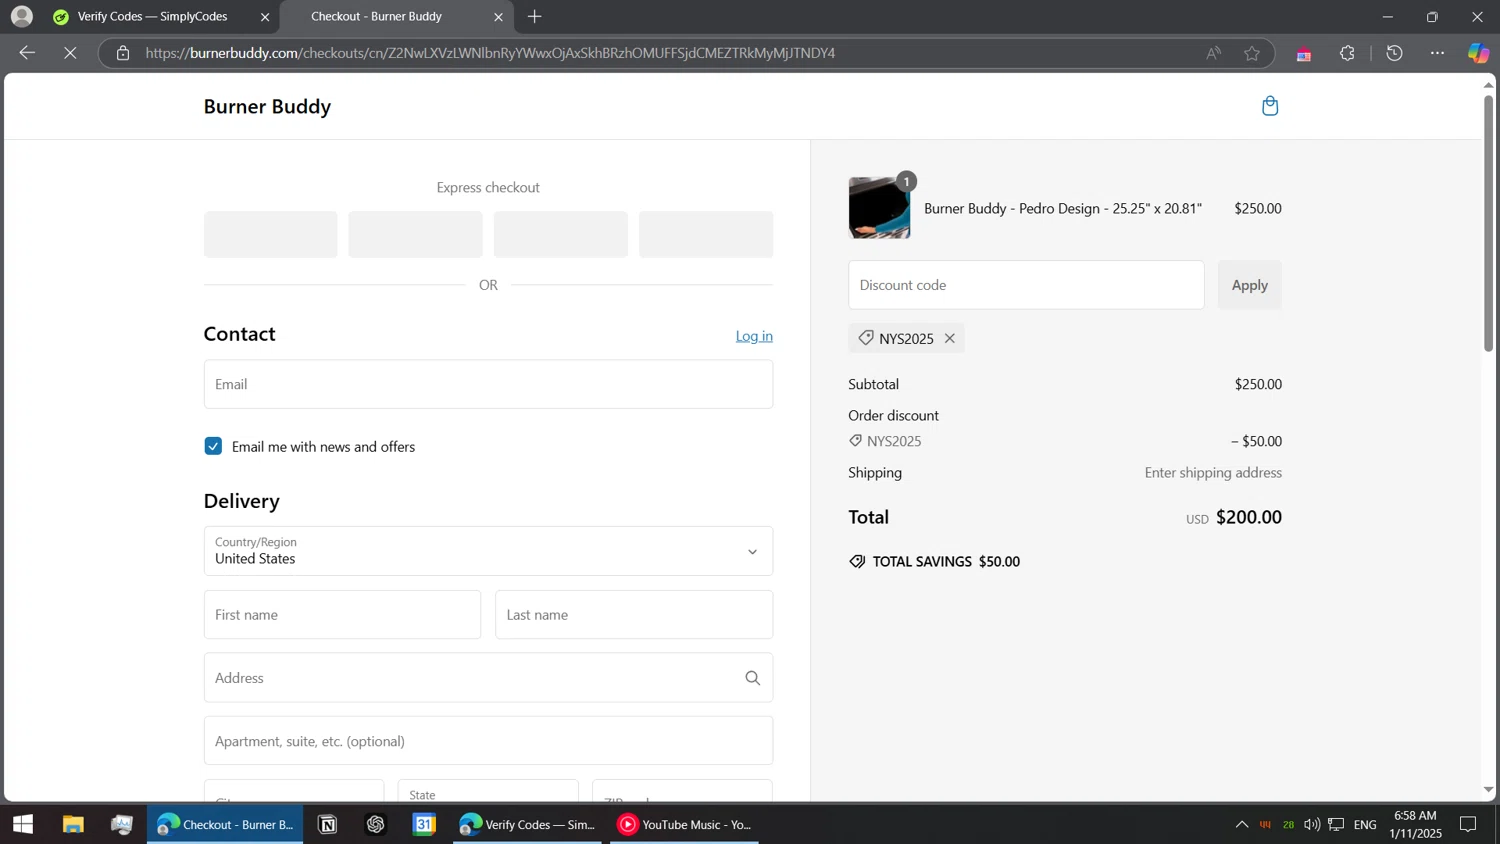Focus the First name field
The width and height of the screenshot is (1500, 844).
pos(342,615)
